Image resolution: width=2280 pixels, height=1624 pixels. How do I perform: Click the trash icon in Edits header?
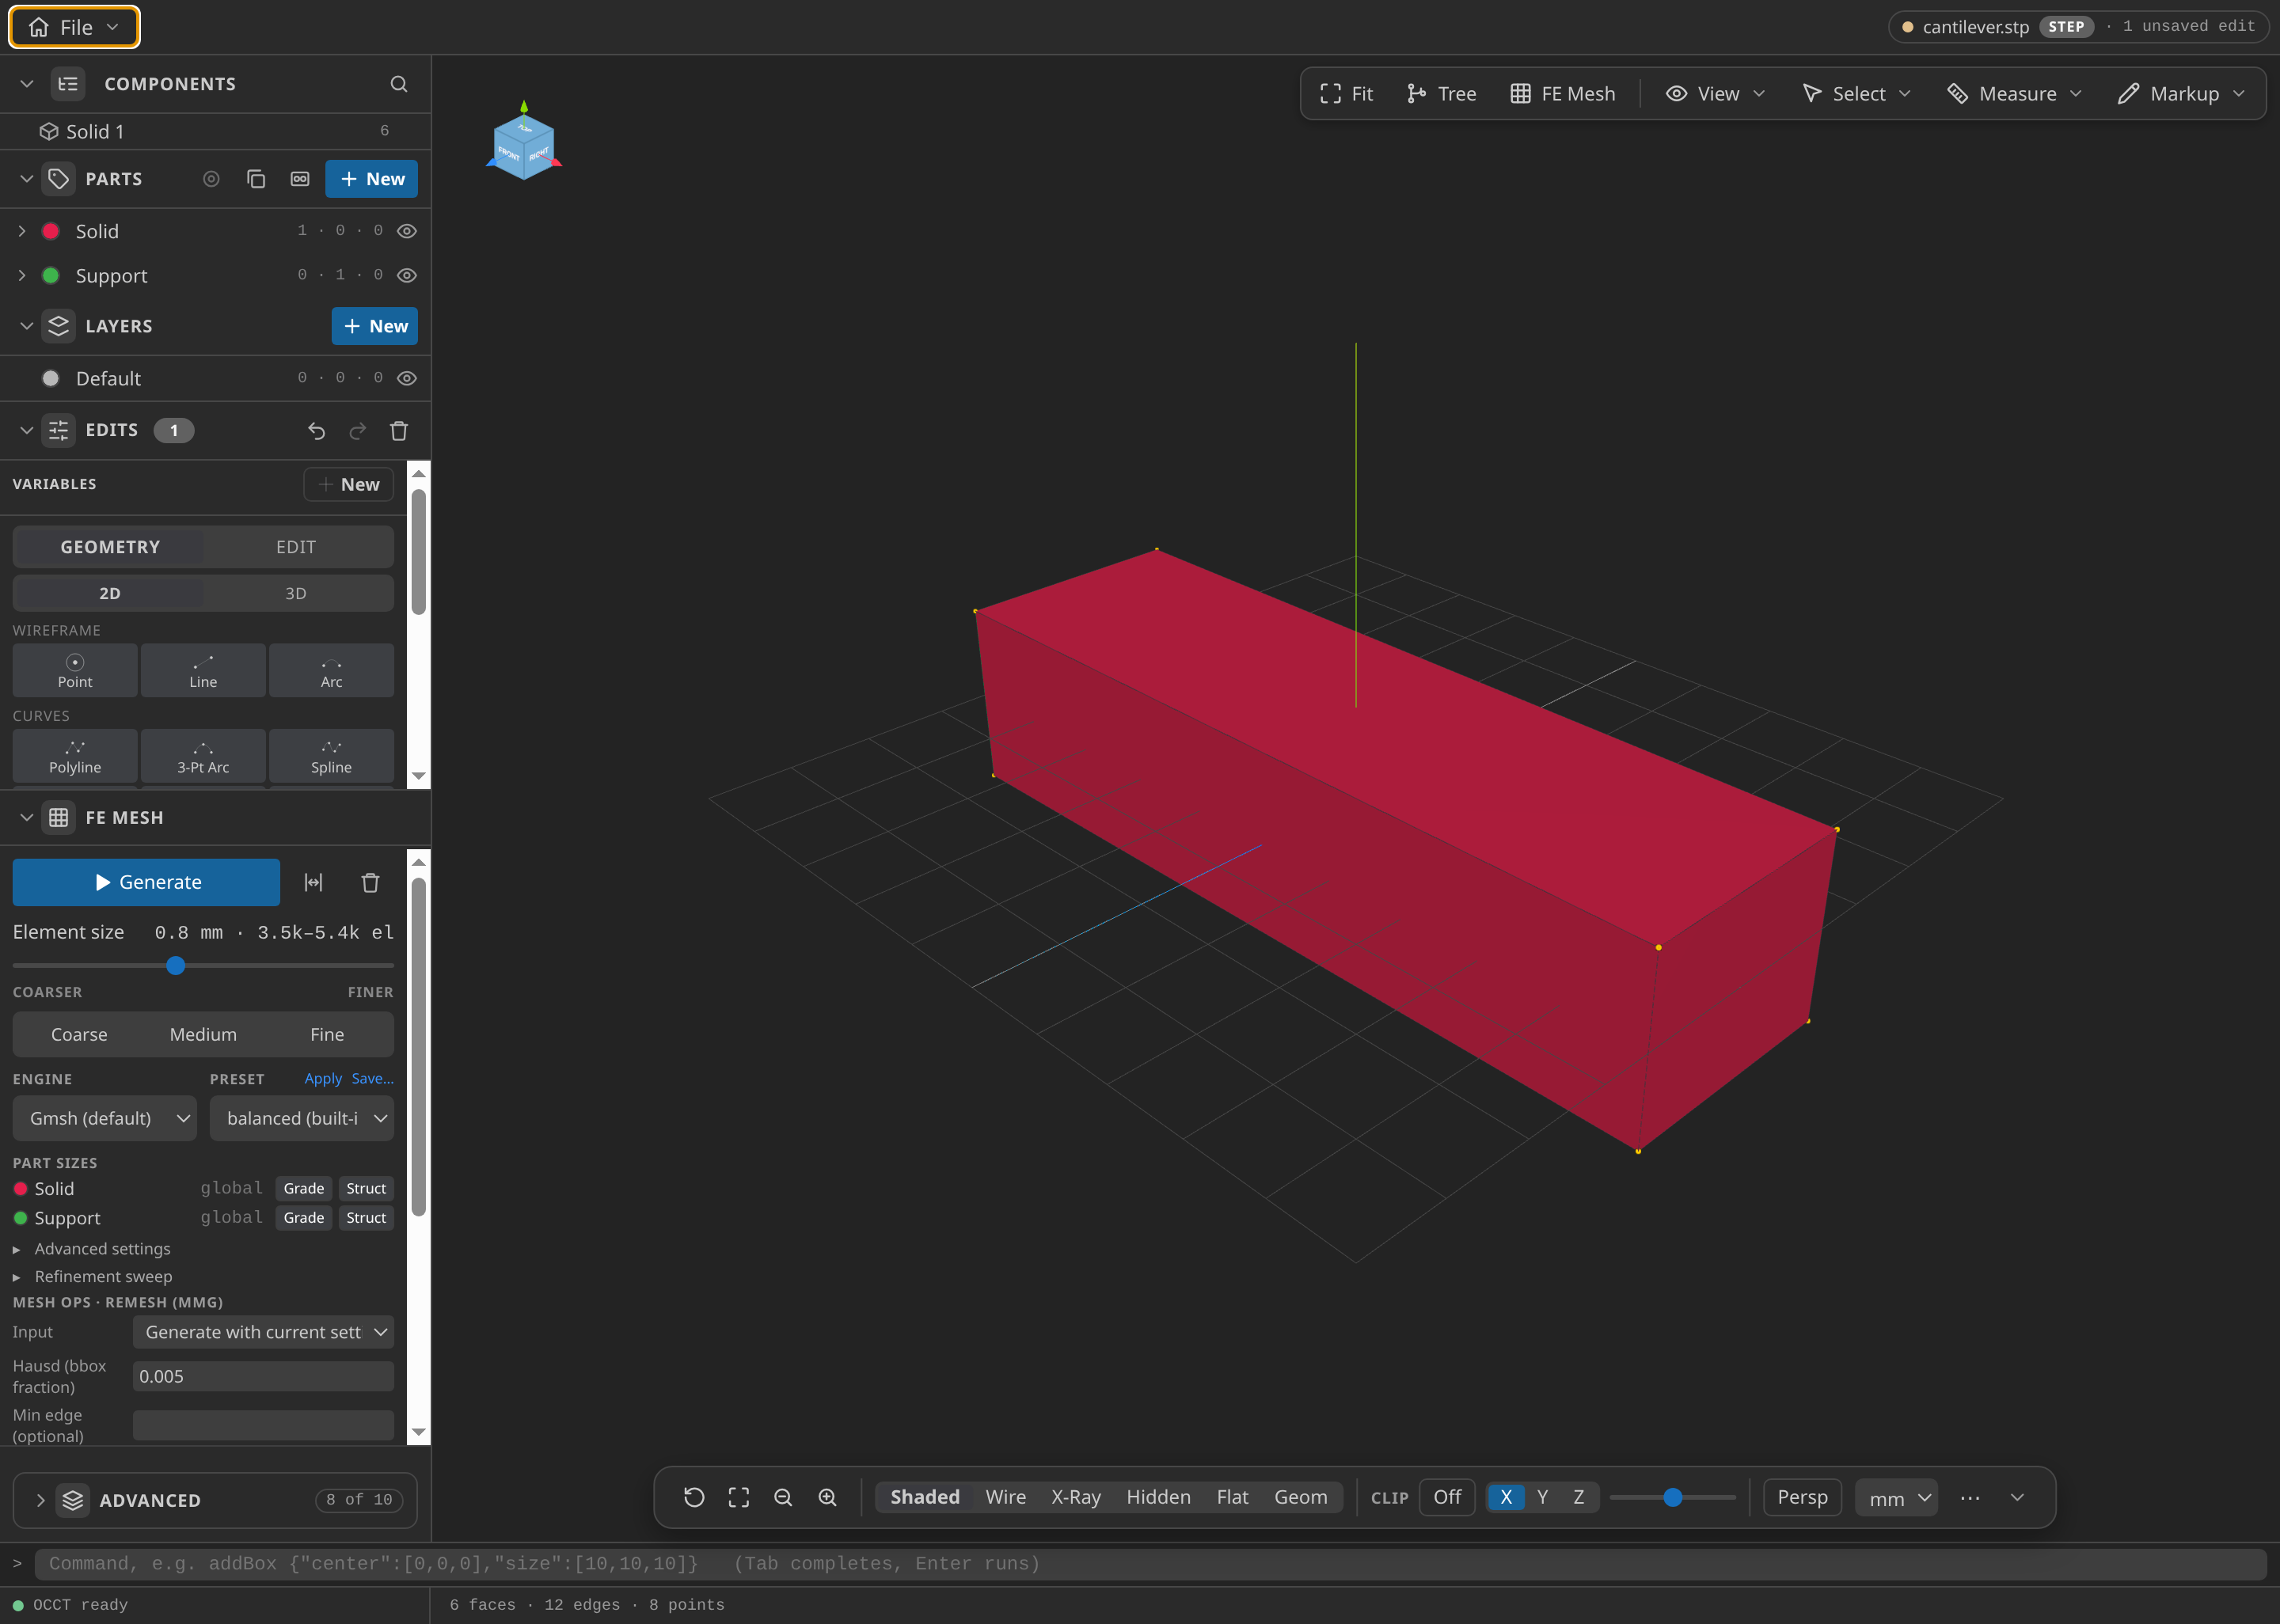[399, 431]
